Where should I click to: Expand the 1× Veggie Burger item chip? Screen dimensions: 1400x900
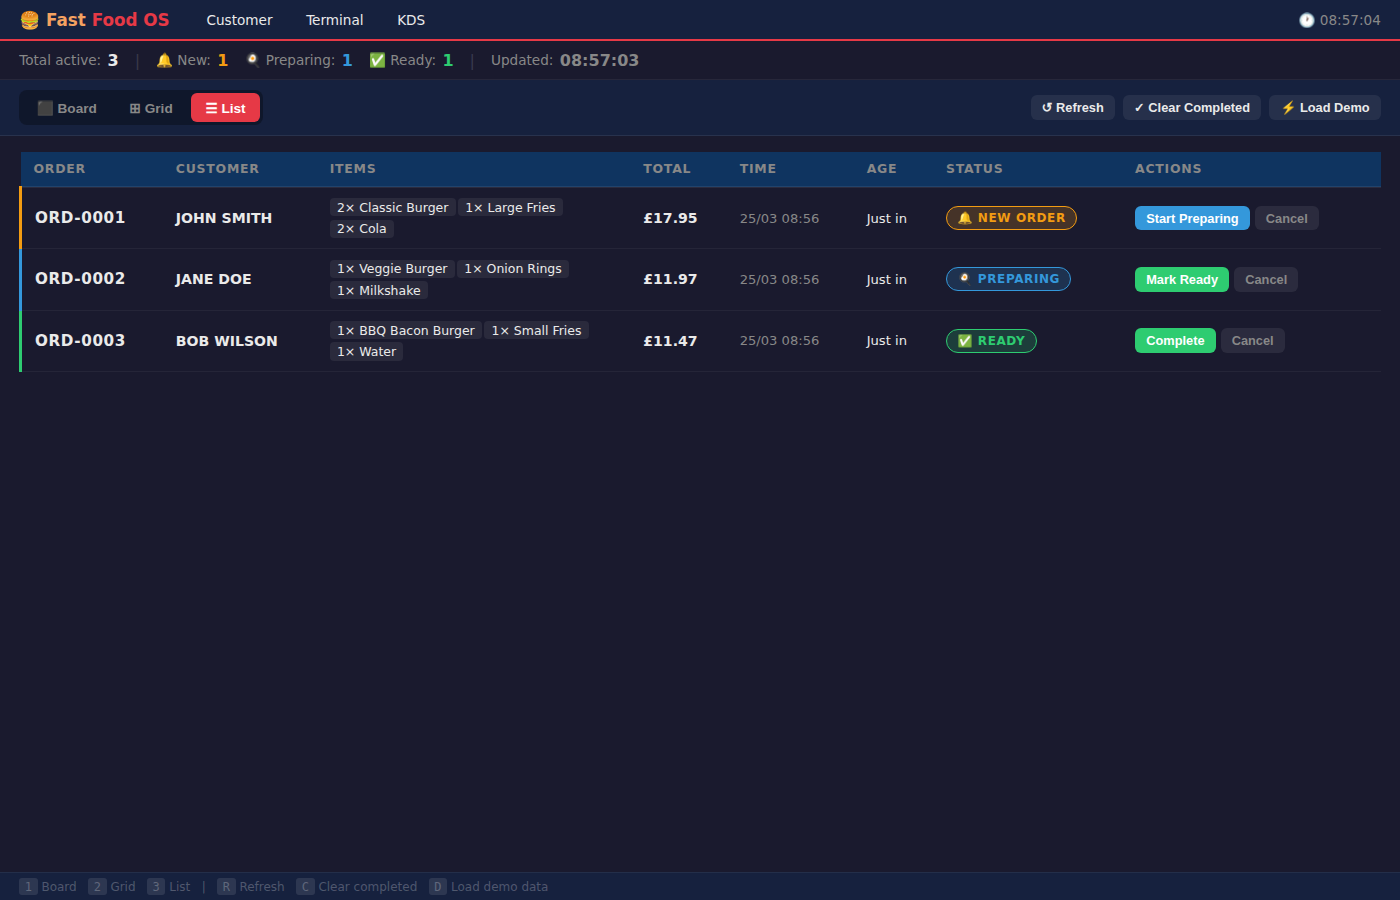(x=392, y=268)
